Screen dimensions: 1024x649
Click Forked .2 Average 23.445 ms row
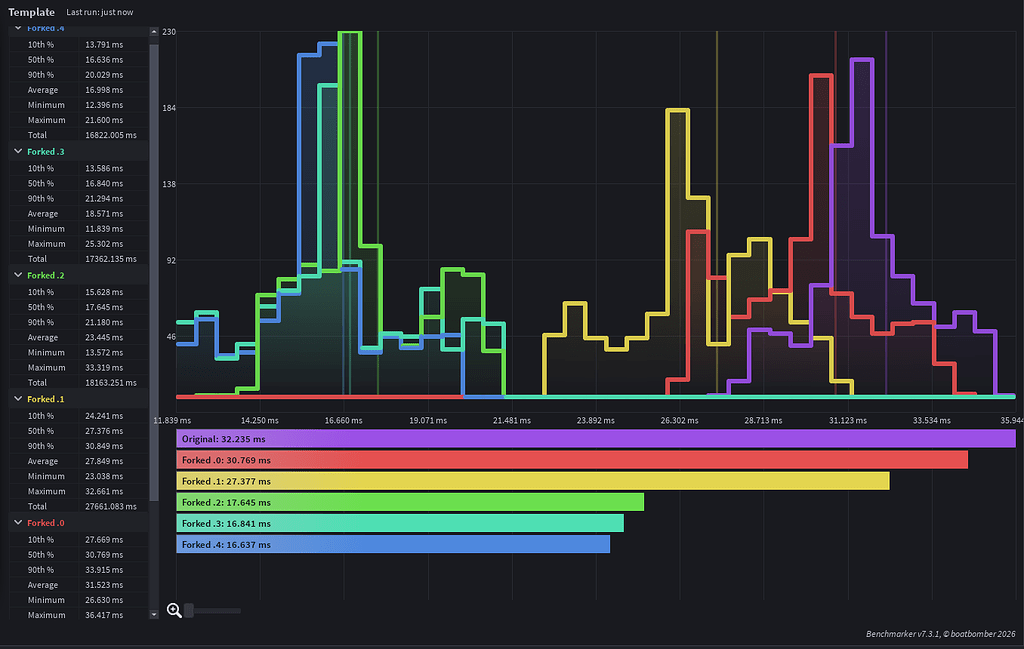[x=79, y=338]
